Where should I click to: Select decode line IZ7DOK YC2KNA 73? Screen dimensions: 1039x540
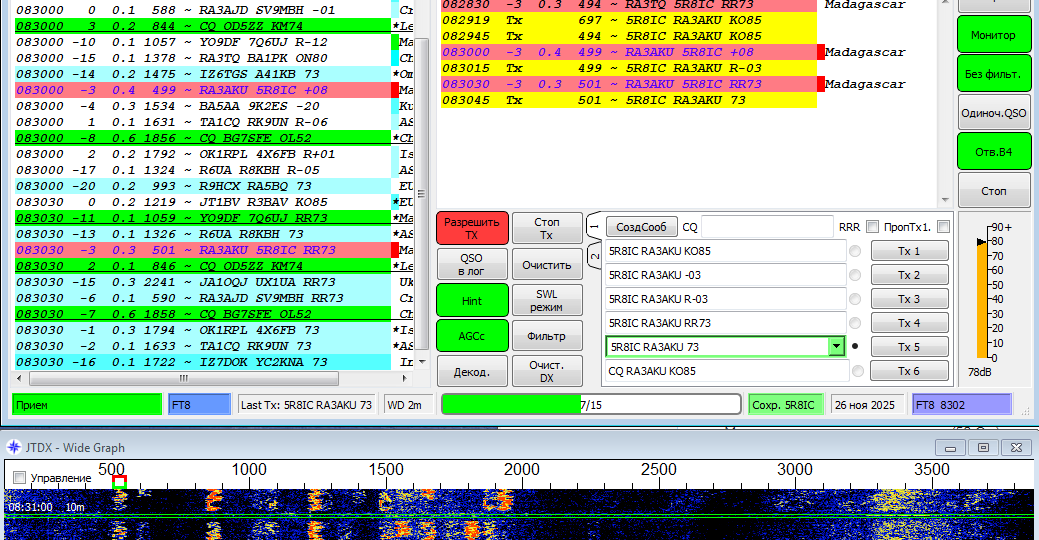[203, 362]
